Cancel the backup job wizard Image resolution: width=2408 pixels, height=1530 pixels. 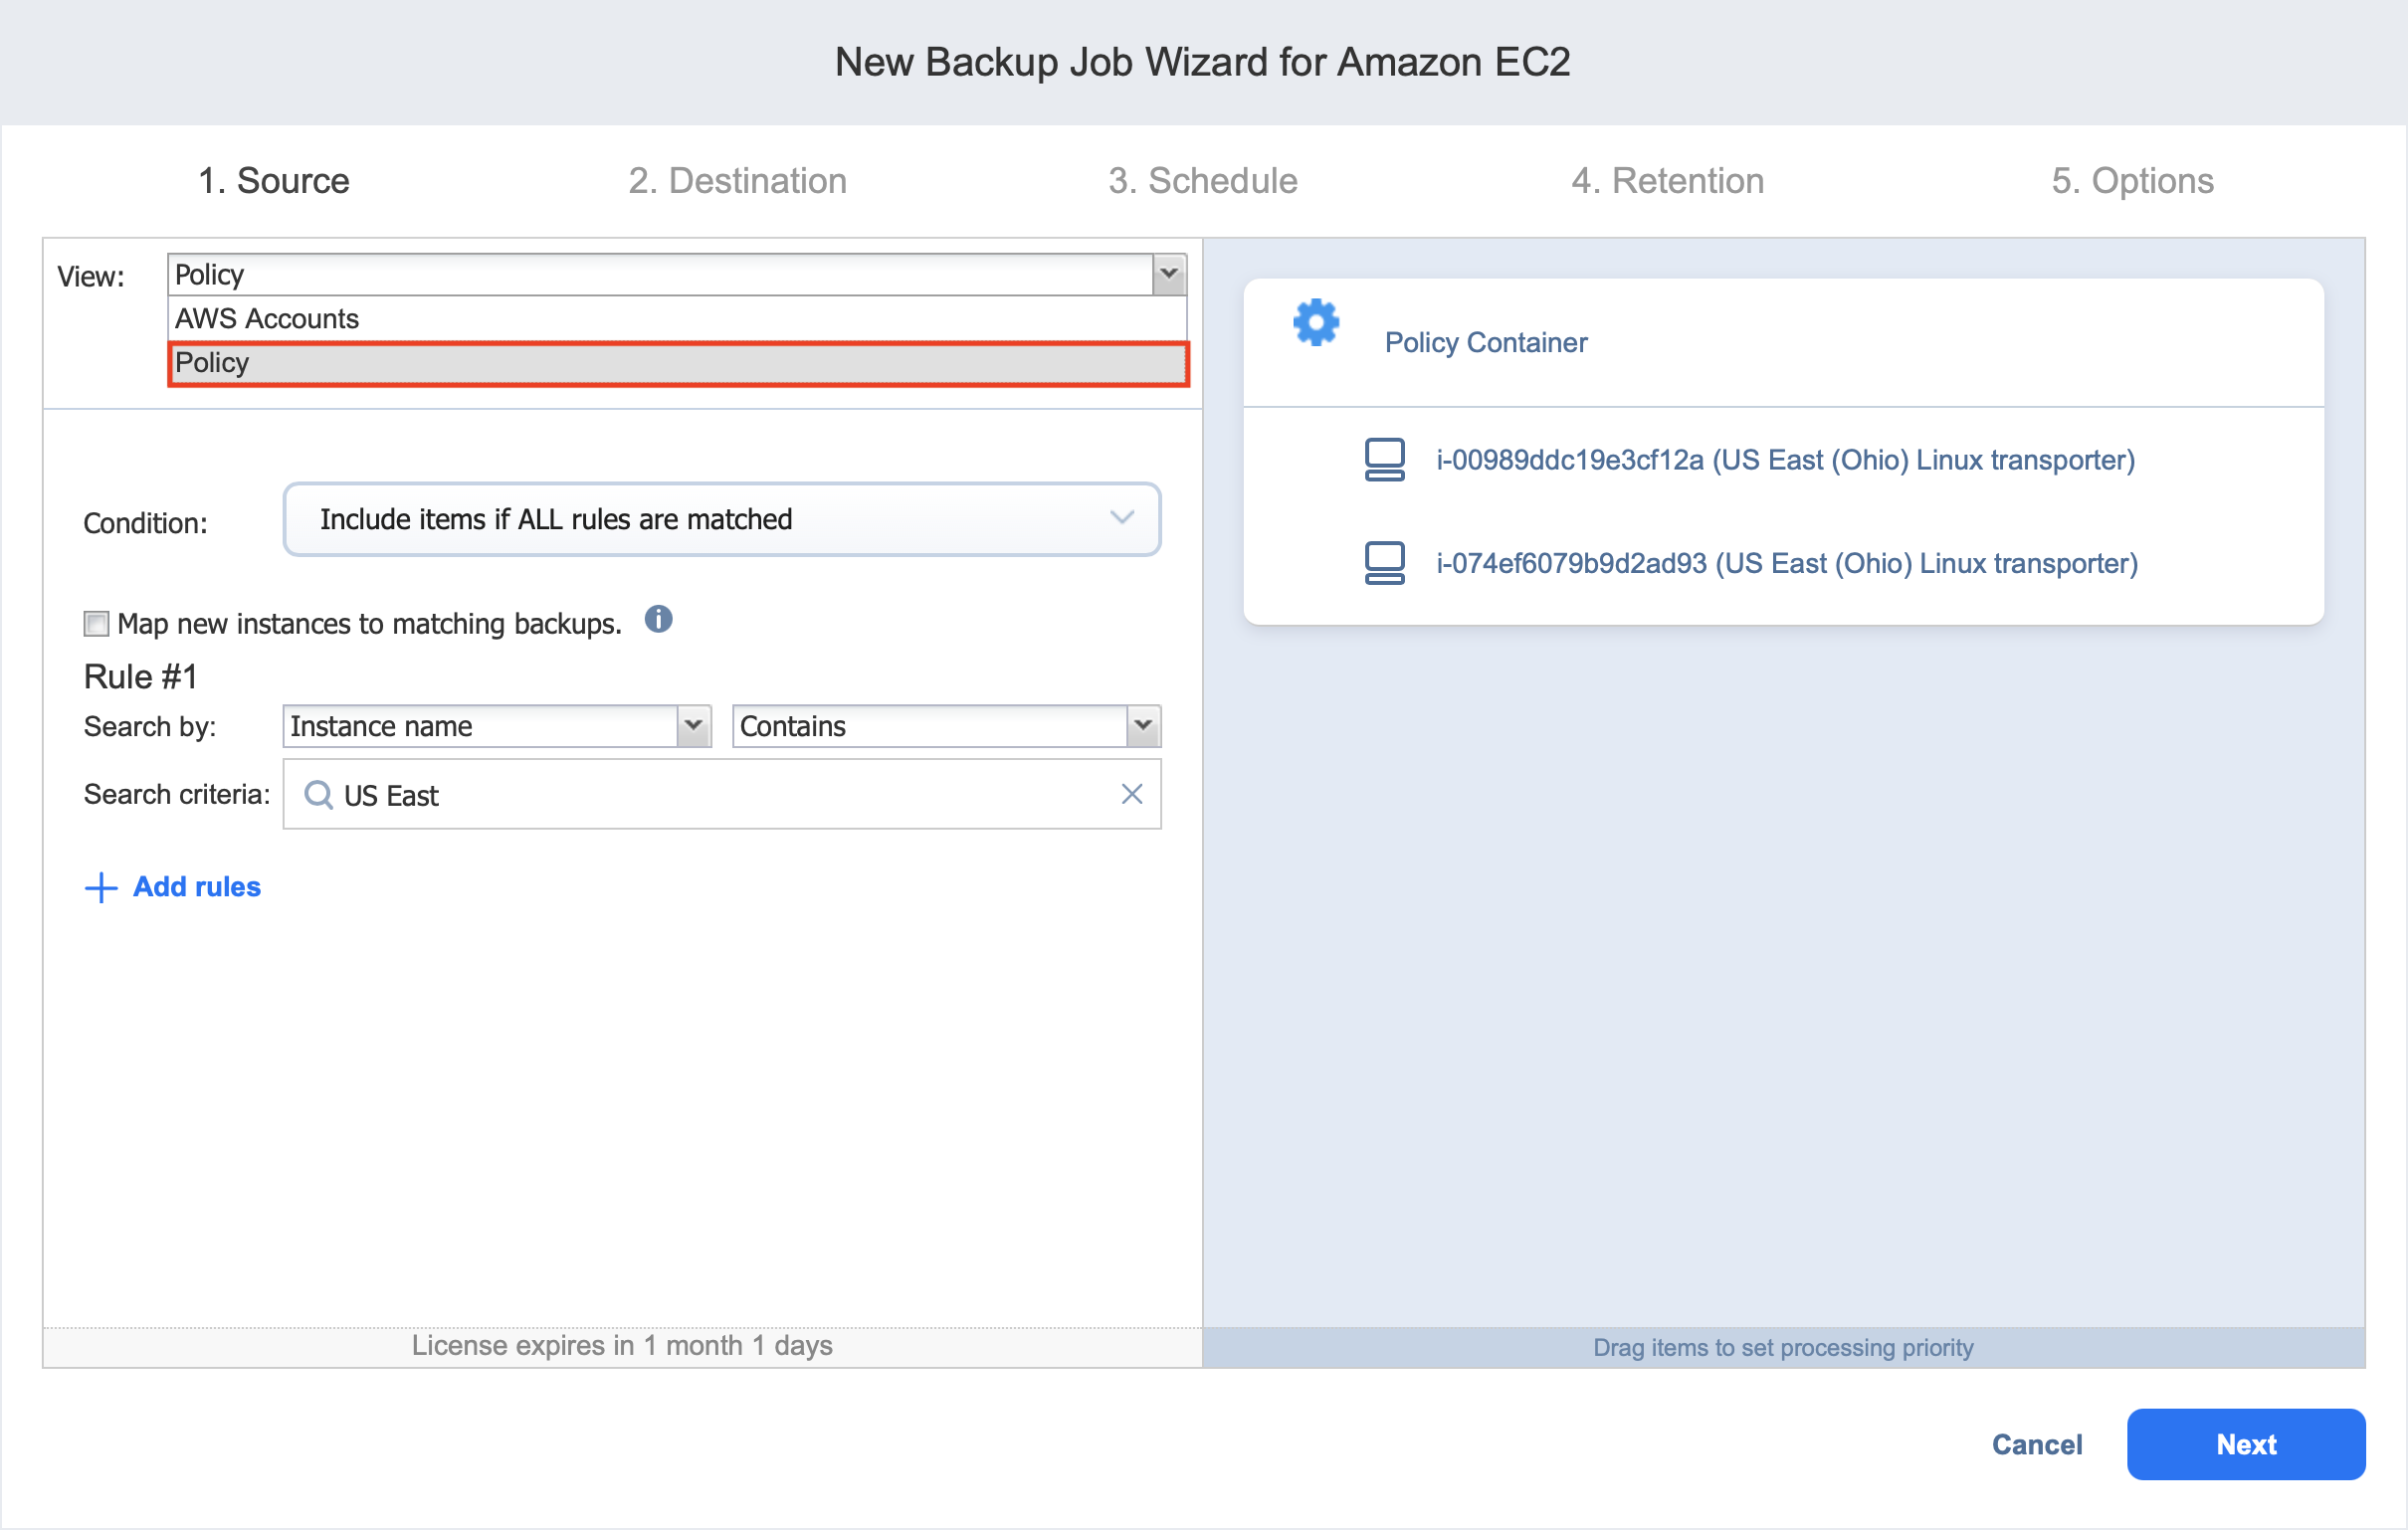pyautogui.click(x=2036, y=1444)
